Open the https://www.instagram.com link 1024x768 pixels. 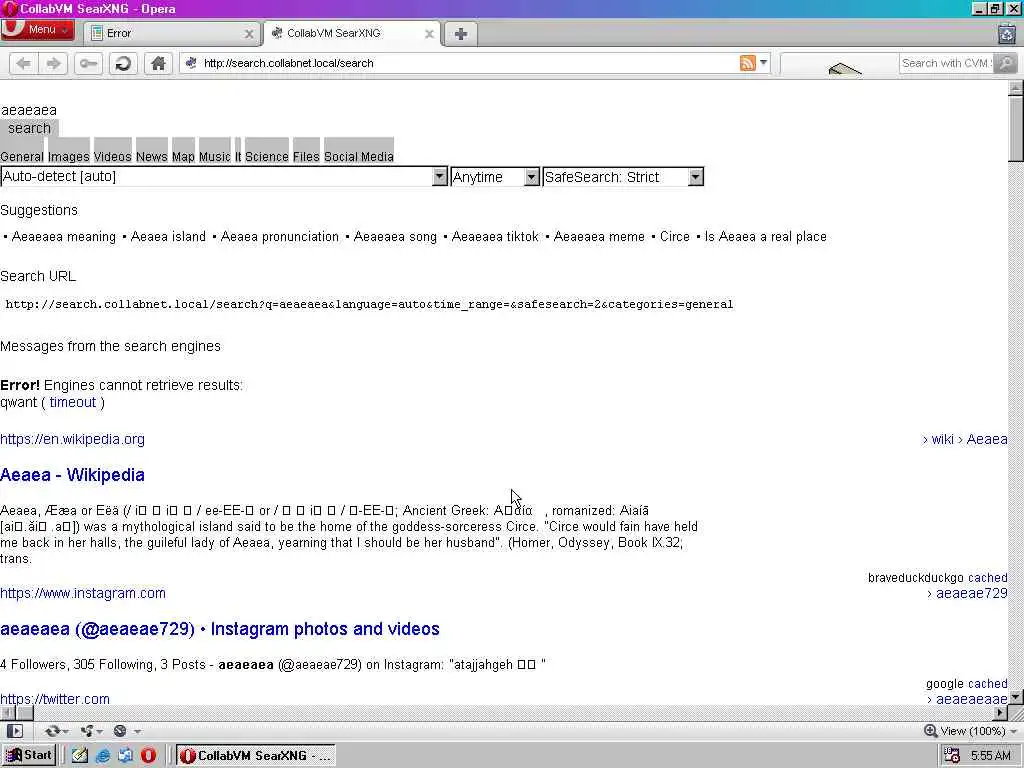[x=83, y=593]
